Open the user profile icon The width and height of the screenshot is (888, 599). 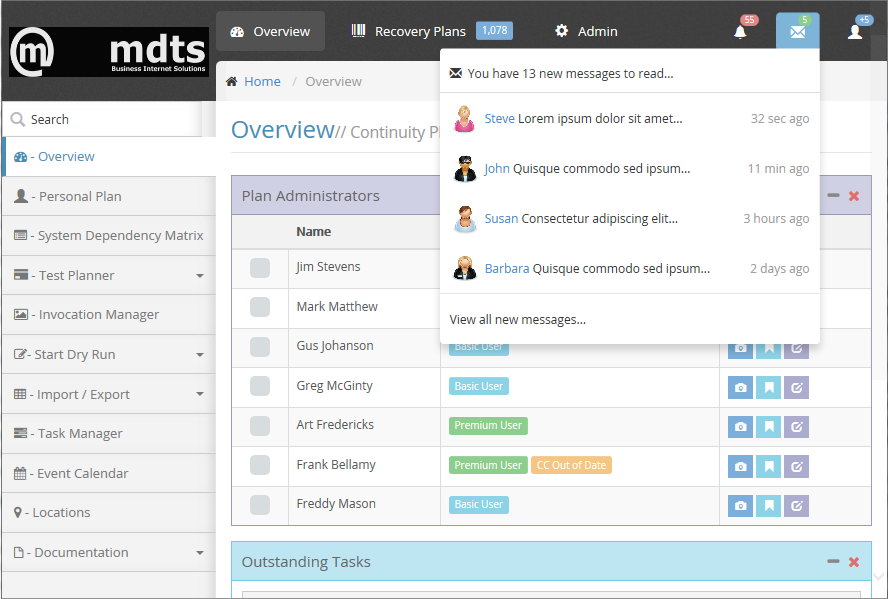[x=855, y=32]
